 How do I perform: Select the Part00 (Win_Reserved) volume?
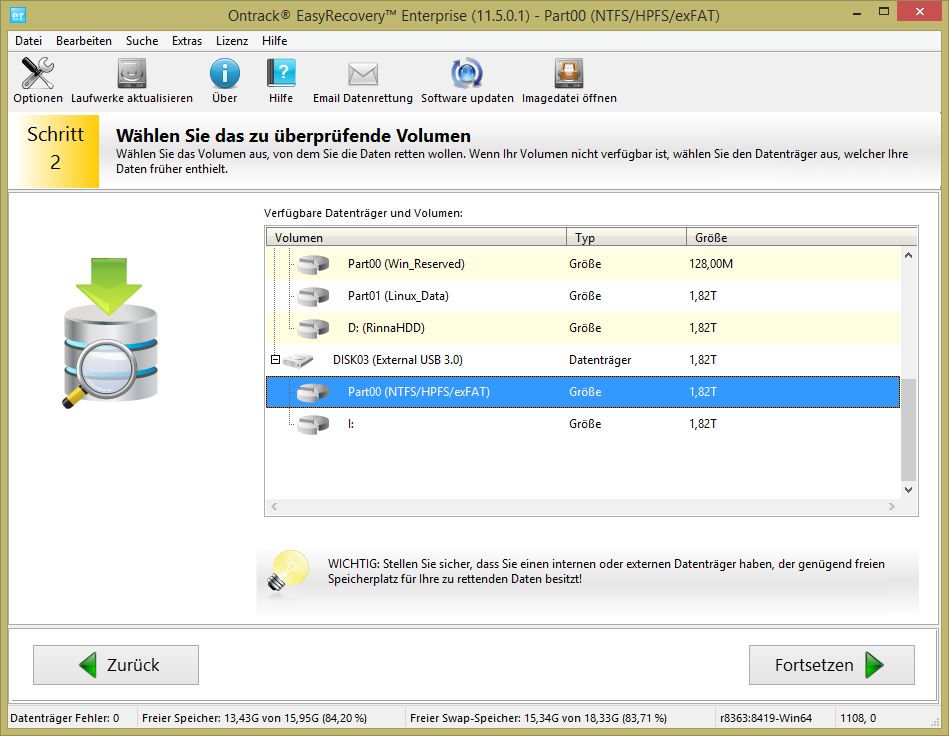(583, 264)
